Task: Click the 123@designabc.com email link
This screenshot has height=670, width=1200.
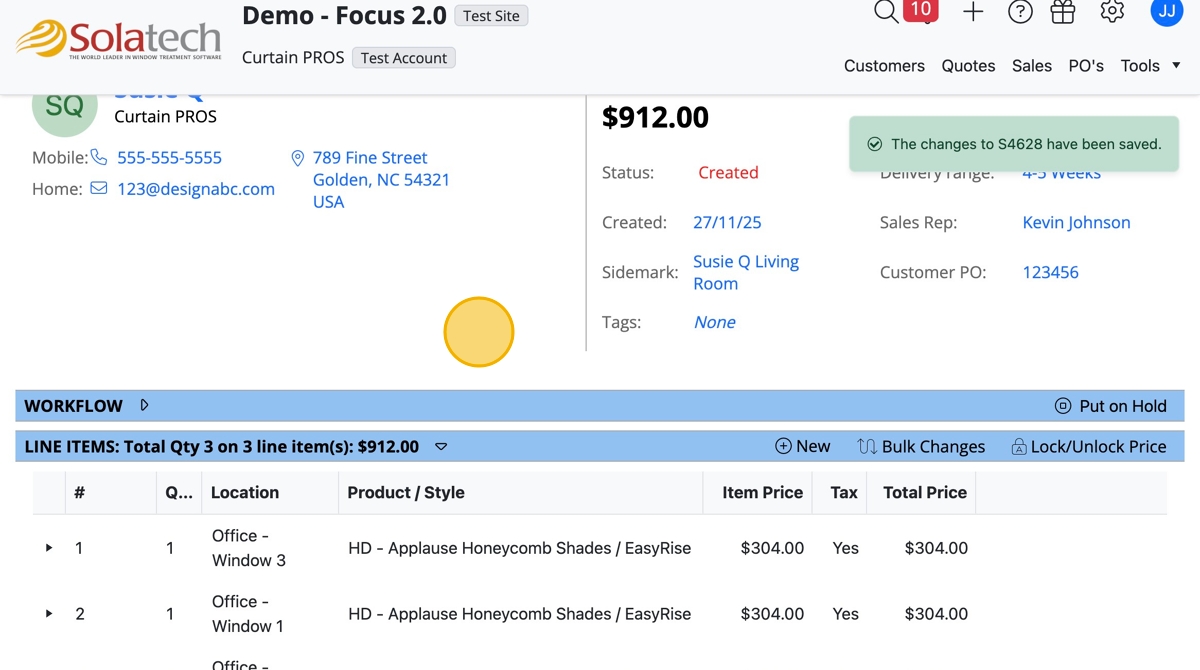Action: (196, 189)
